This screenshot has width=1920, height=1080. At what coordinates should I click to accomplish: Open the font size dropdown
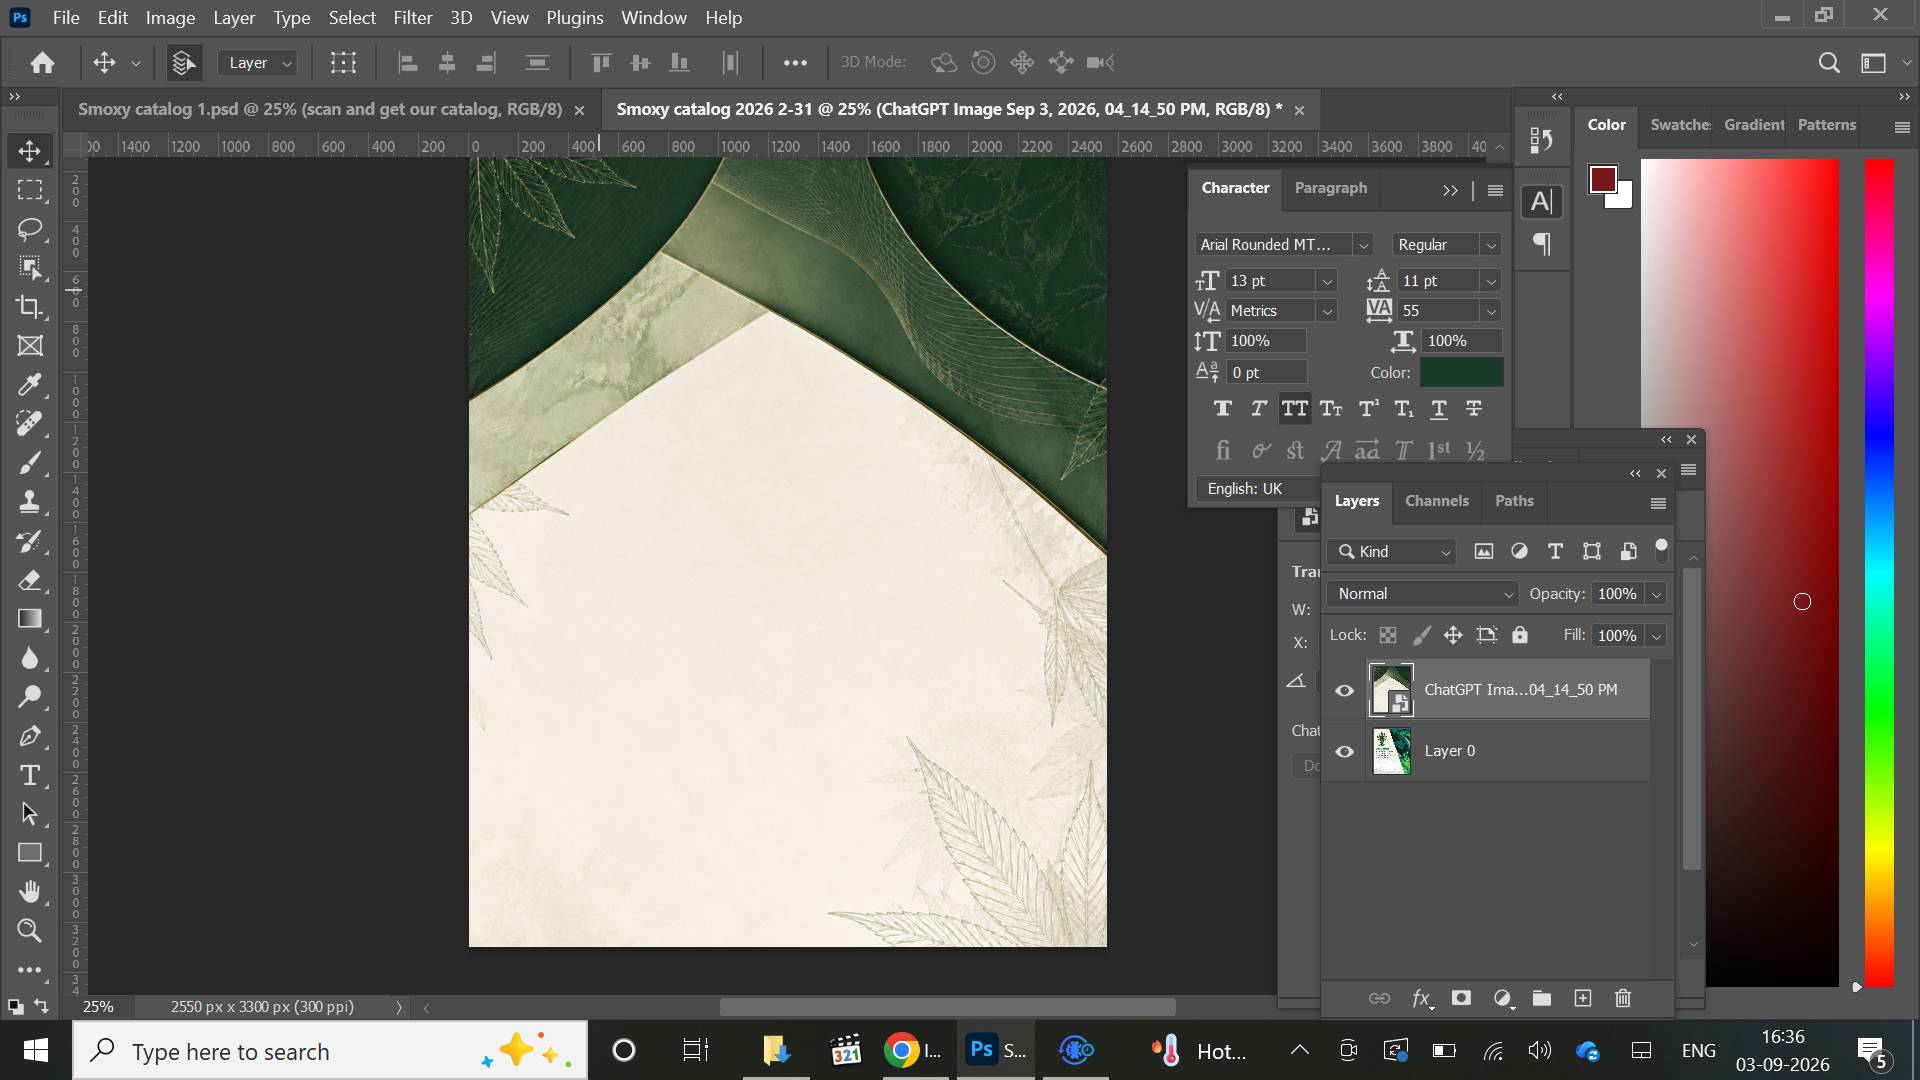click(x=1326, y=281)
